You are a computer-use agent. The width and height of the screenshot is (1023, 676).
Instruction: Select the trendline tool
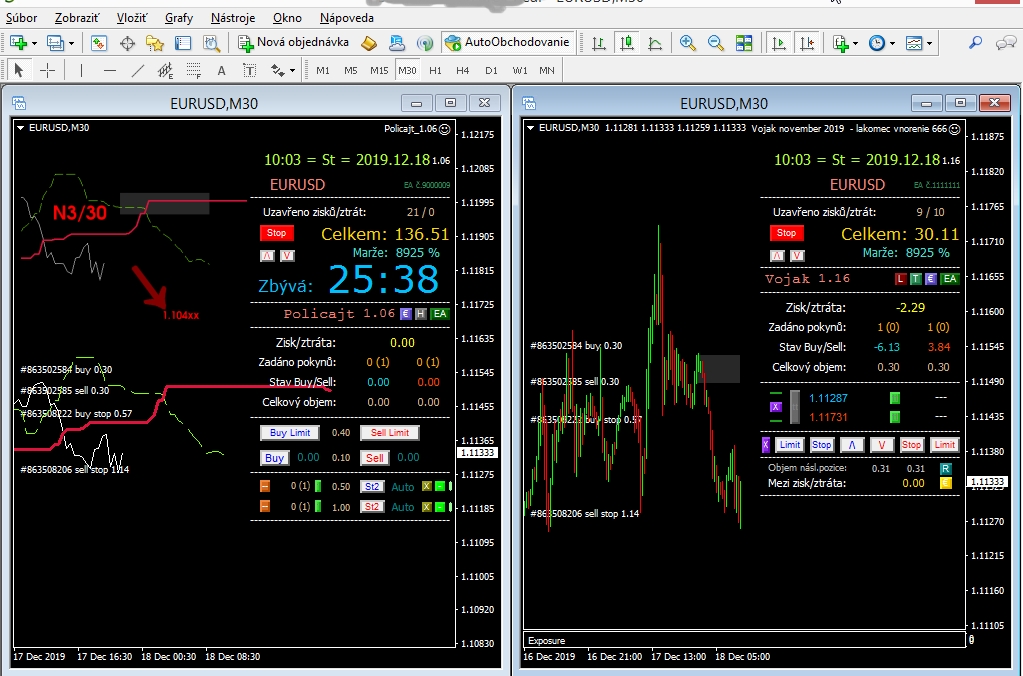(138, 70)
